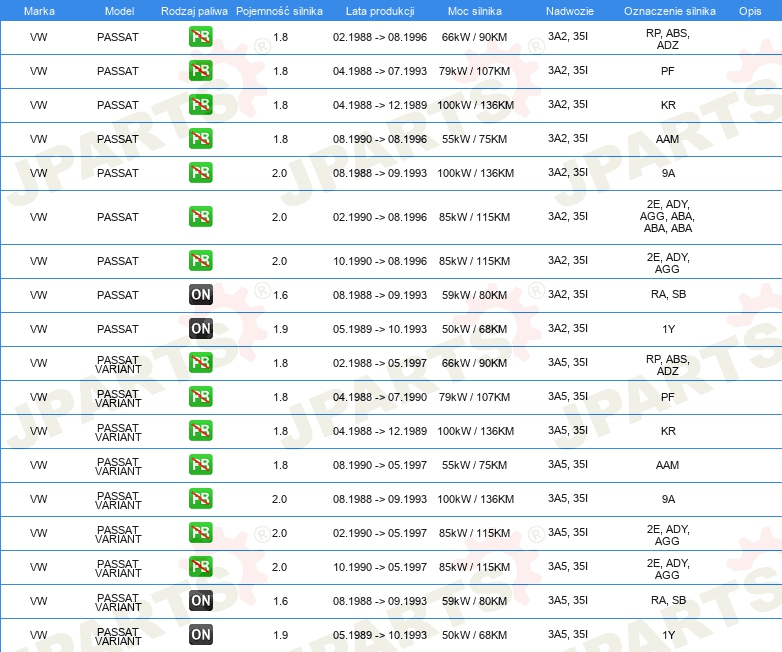Viewport: 782px width, 652px height.
Task: Click petrol icon in PASSAT 04.1988 -> 07.1993 row
Action: (200, 71)
